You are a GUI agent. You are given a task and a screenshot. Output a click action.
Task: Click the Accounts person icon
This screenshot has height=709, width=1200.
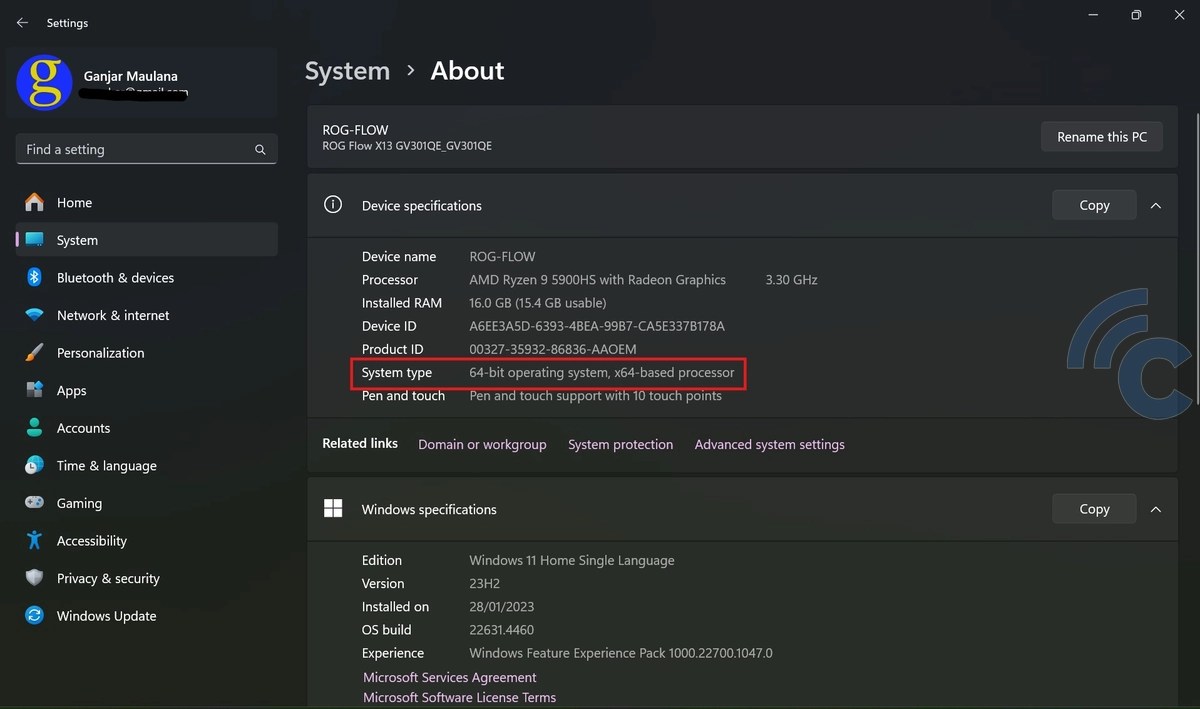coord(35,428)
